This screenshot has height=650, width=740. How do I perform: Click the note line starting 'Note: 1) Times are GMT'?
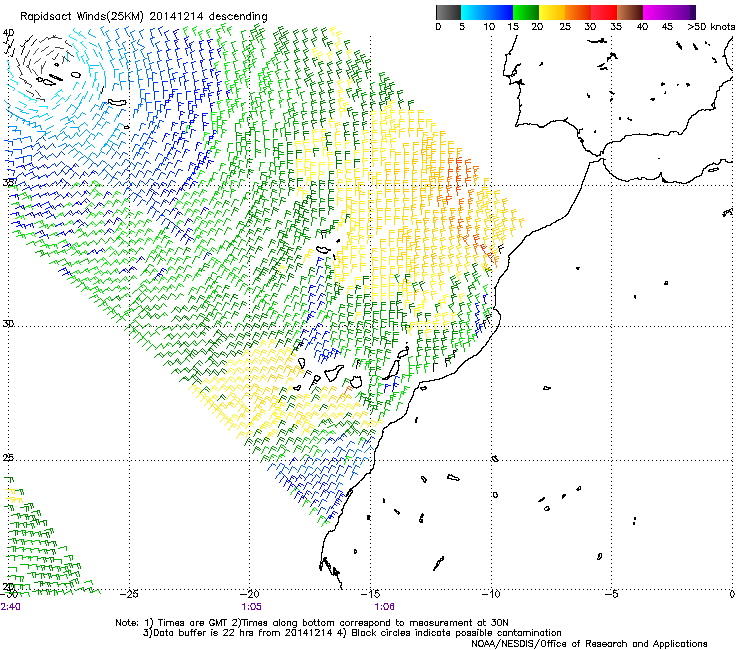click(x=311, y=623)
